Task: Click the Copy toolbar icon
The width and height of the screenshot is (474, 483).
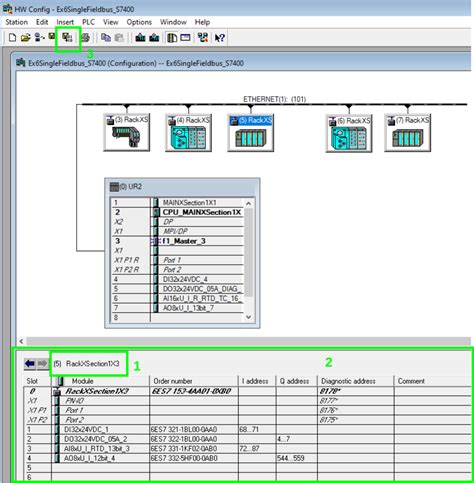Action: click(x=106, y=38)
